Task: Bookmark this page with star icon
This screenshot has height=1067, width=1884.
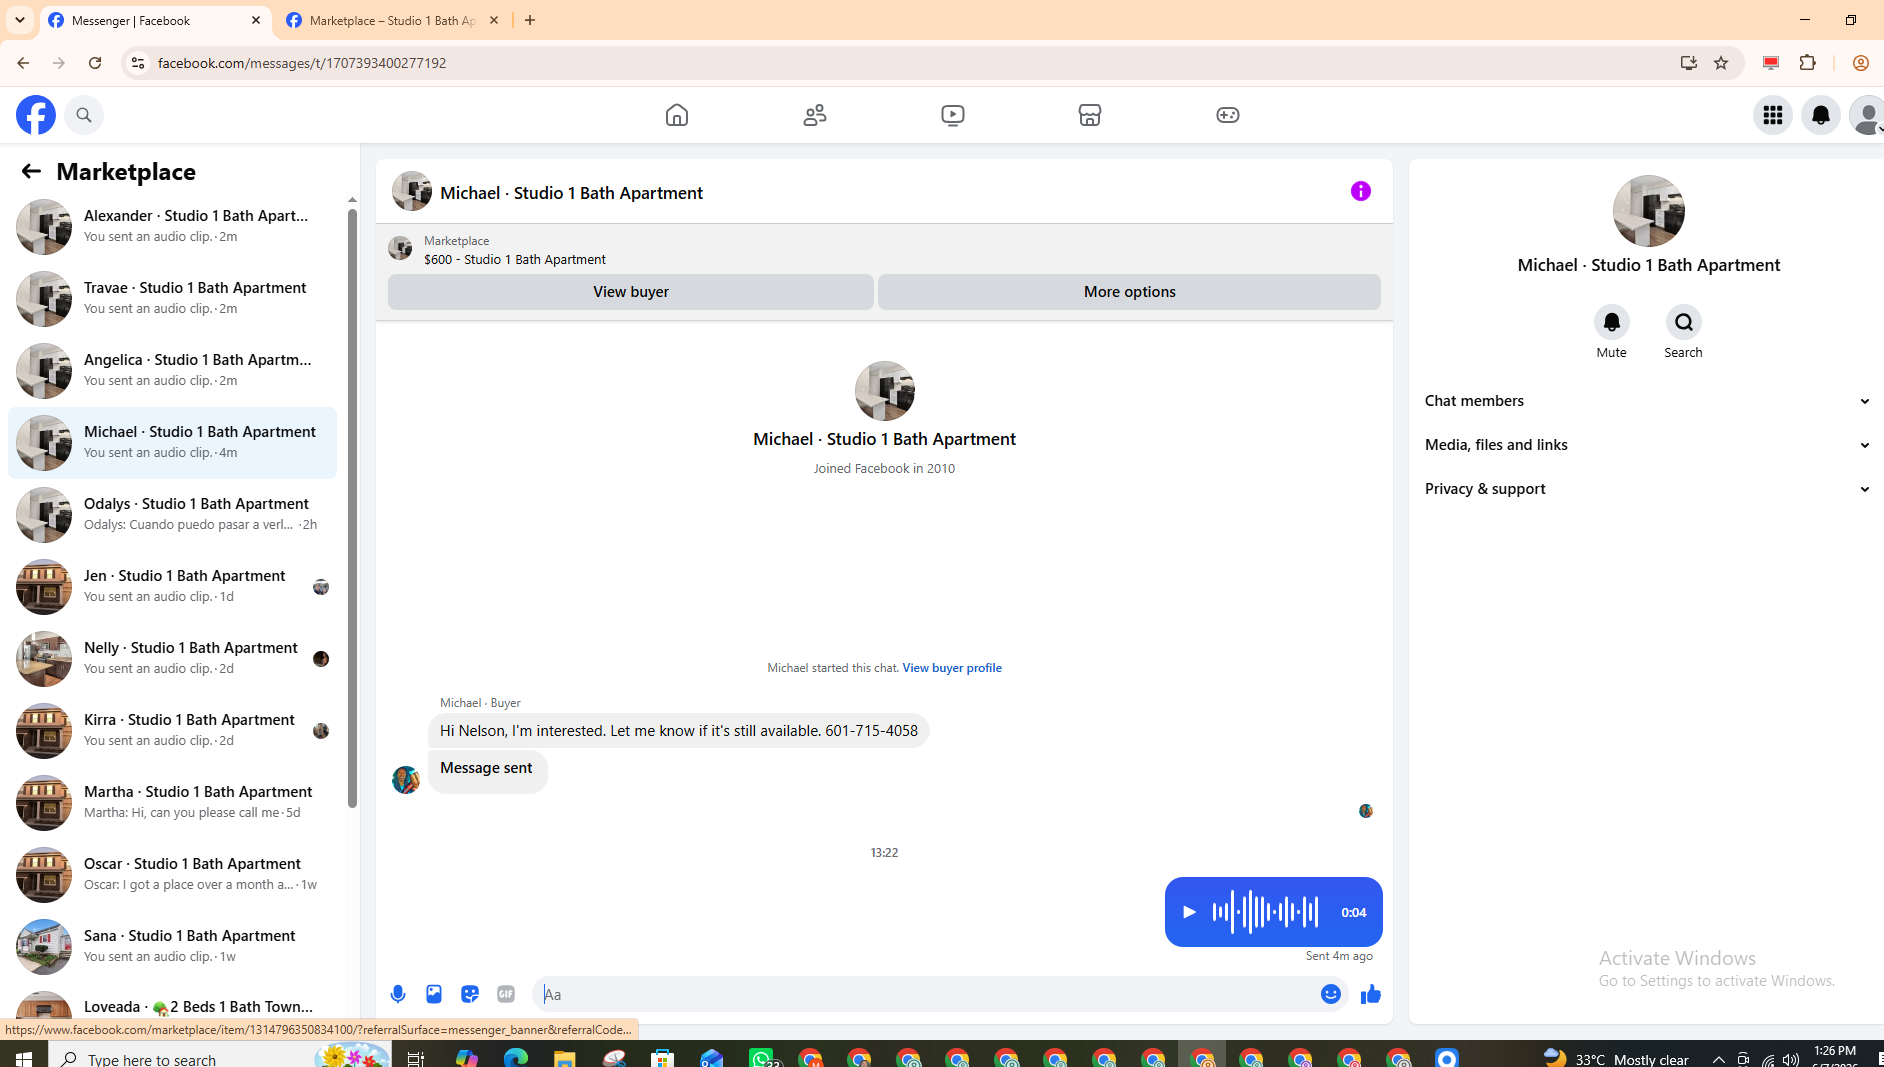Action: [1721, 63]
